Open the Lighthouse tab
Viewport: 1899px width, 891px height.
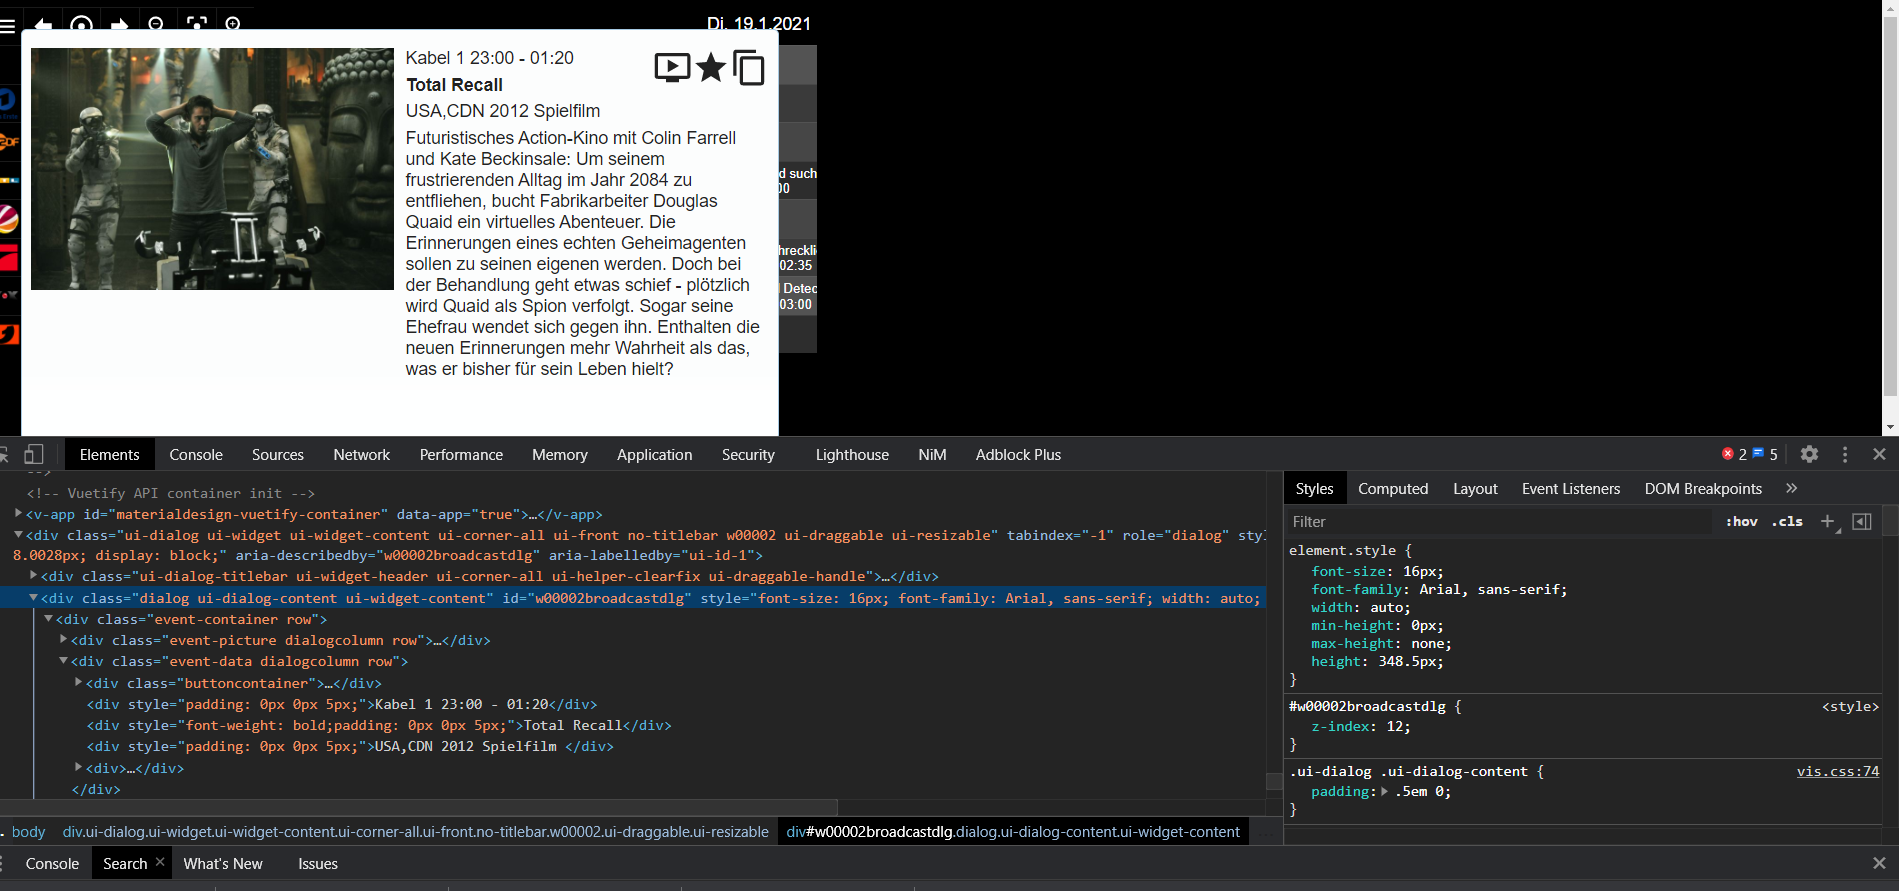(x=852, y=454)
